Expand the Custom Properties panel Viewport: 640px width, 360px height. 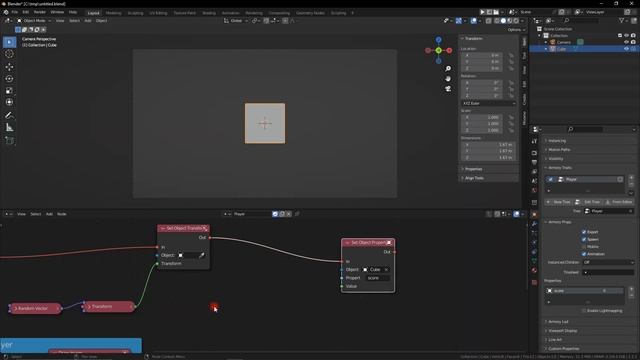pyautogui.click(x=563, y=349)
